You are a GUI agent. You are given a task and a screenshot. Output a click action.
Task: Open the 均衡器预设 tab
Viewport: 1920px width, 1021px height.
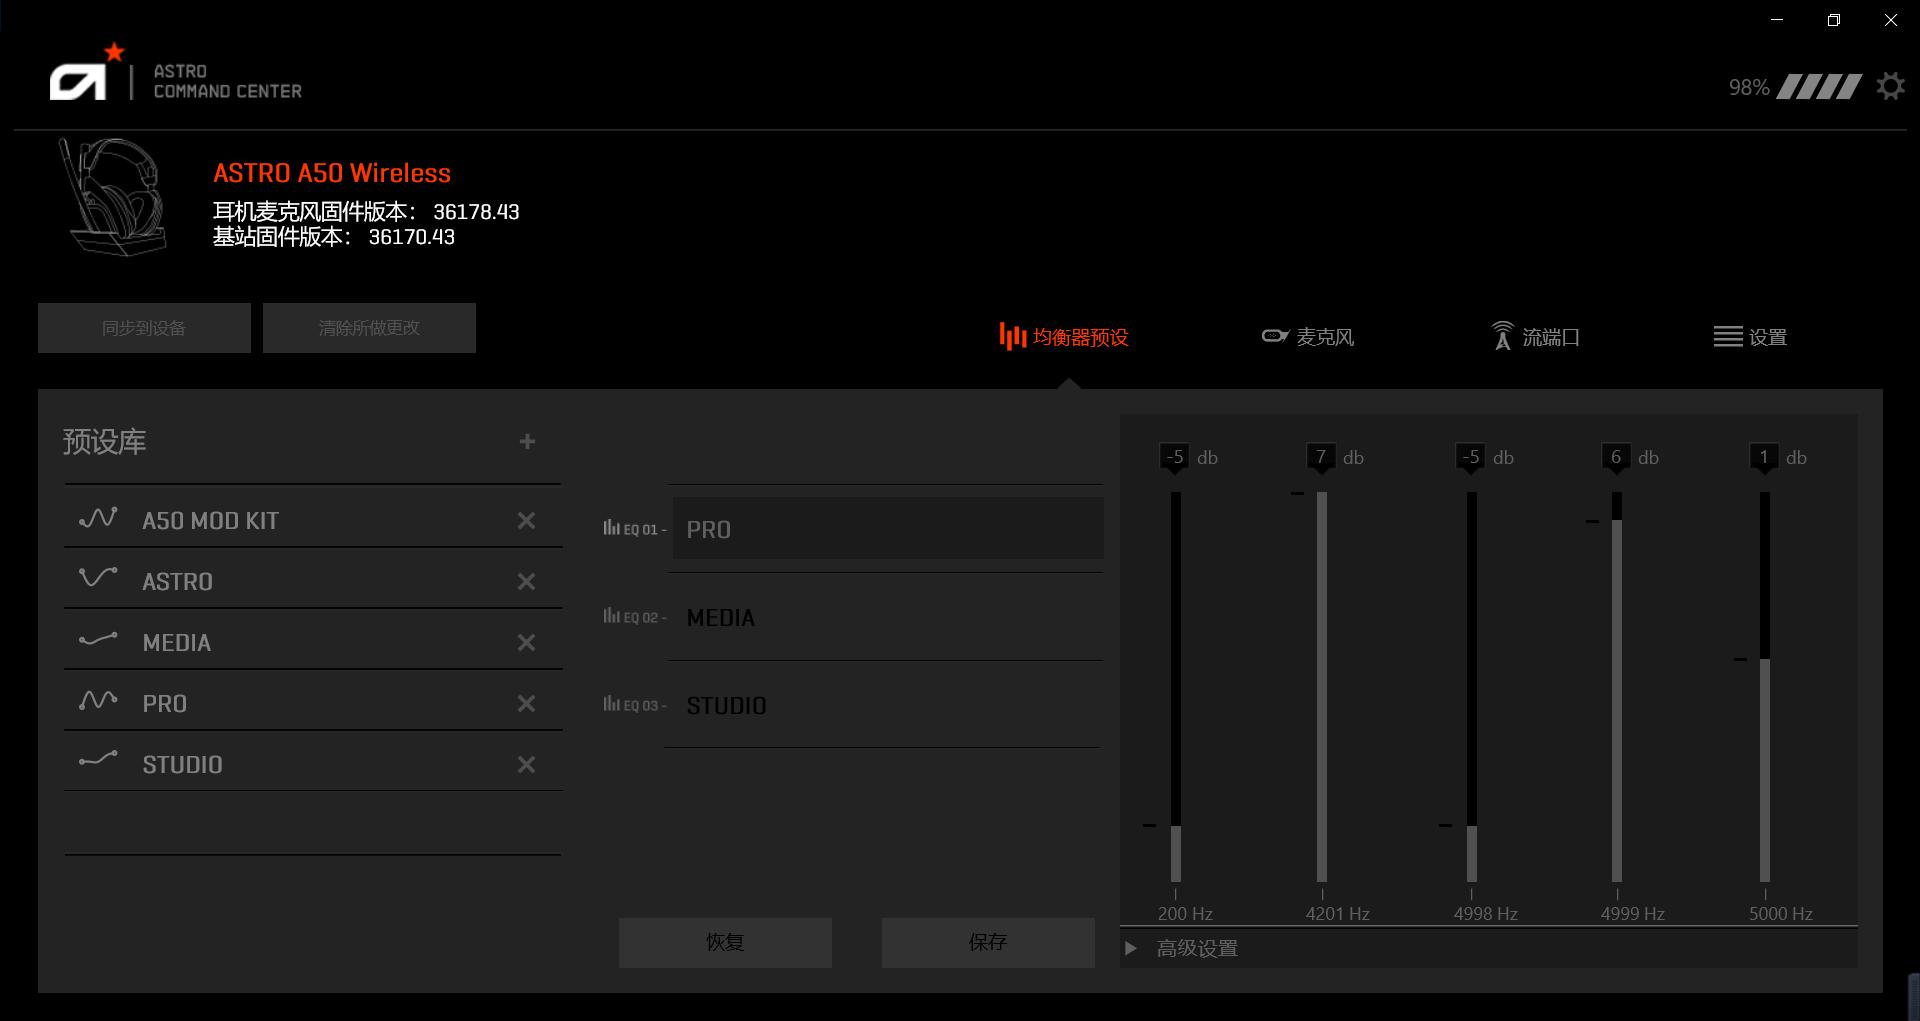tap(1064, 337)
